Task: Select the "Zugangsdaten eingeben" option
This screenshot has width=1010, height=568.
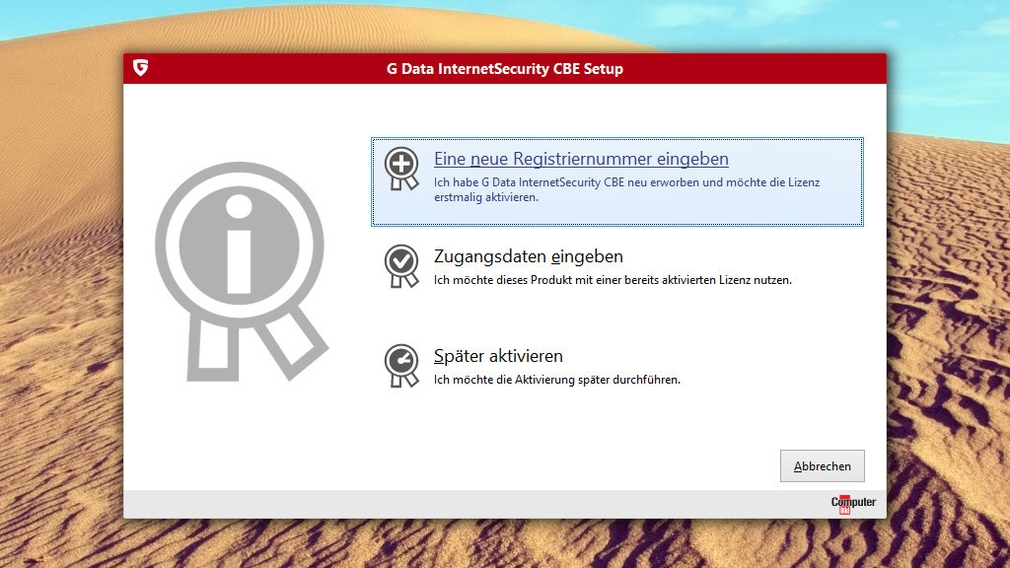Action: [528, 256]
